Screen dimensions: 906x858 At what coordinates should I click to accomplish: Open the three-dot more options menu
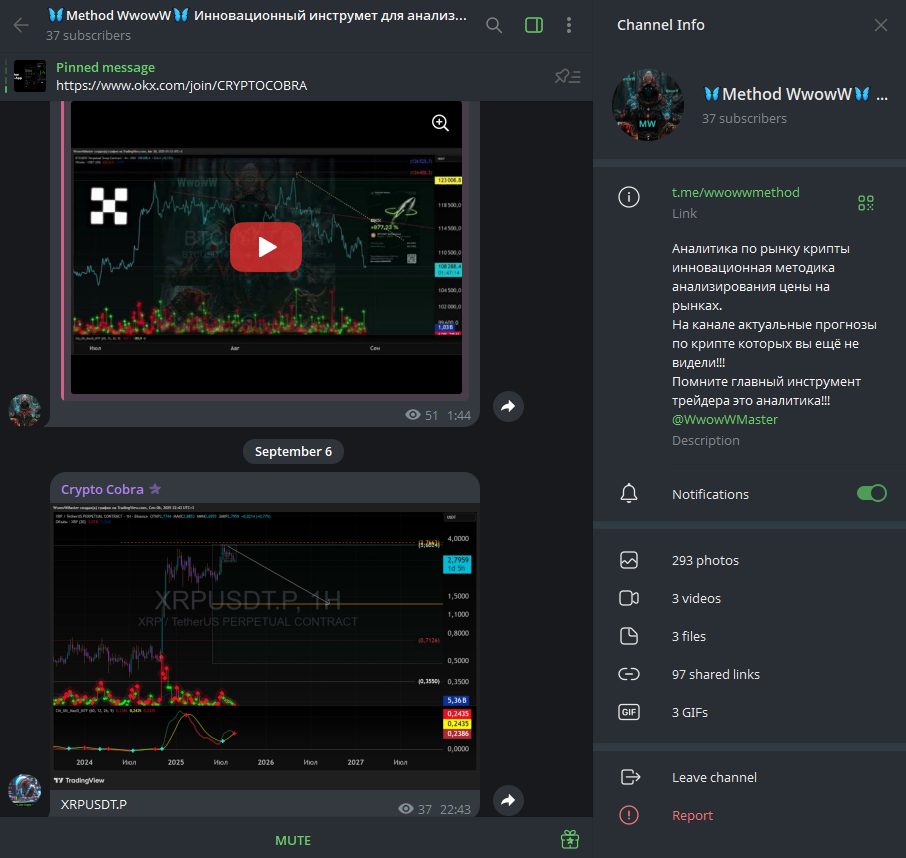click(x=569, y=25)
